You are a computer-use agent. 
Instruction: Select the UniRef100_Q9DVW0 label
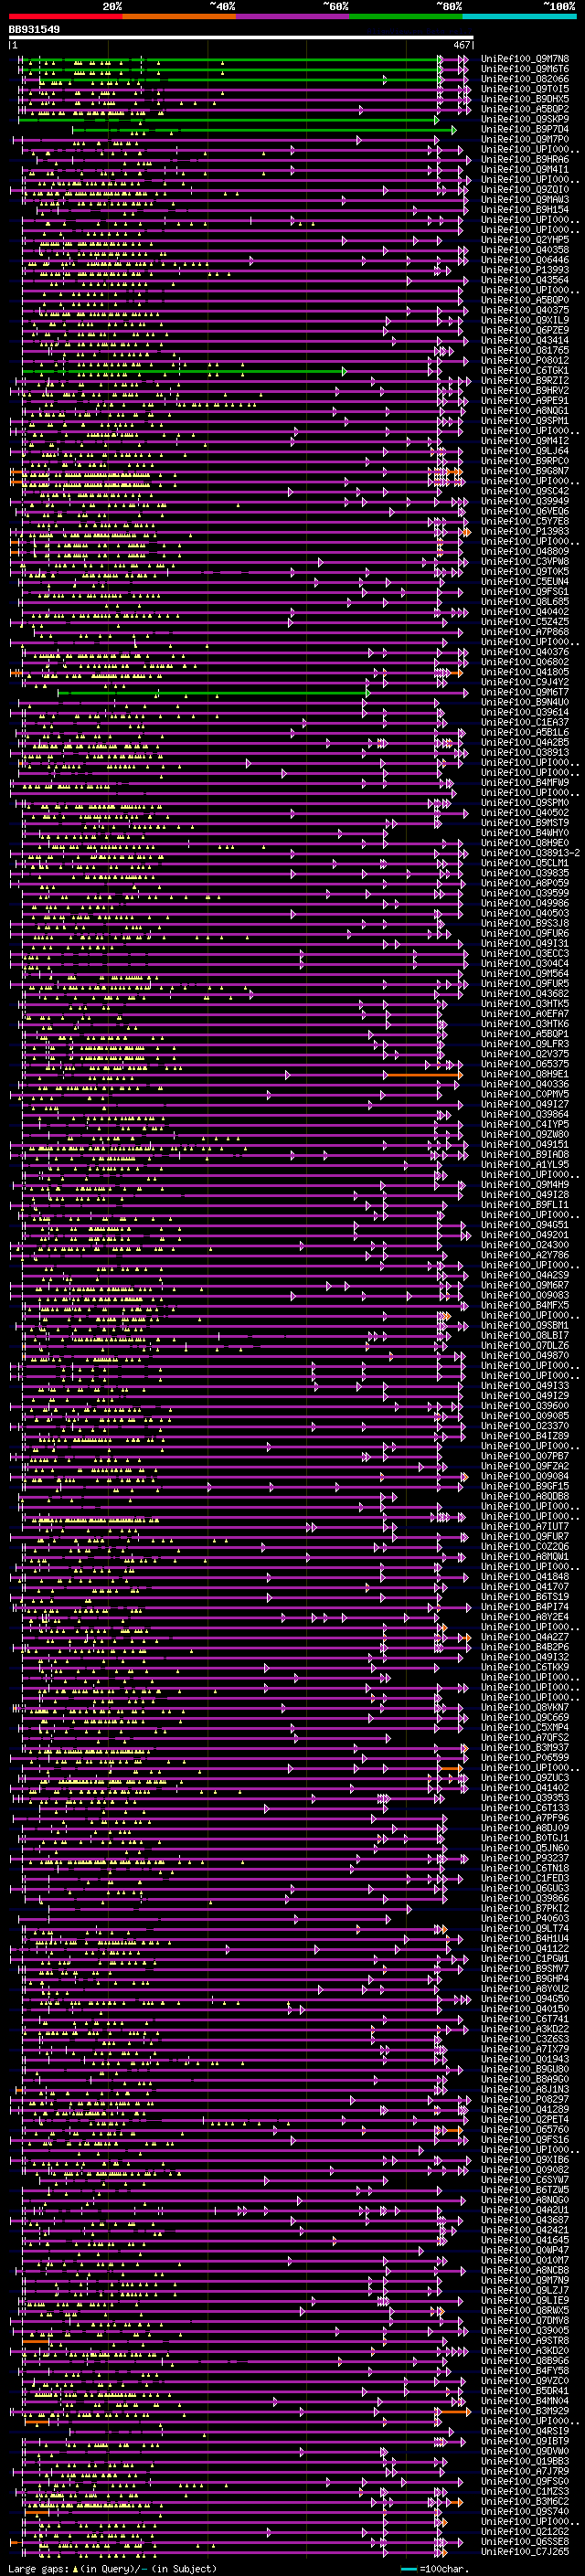[x=525, y=2452]
